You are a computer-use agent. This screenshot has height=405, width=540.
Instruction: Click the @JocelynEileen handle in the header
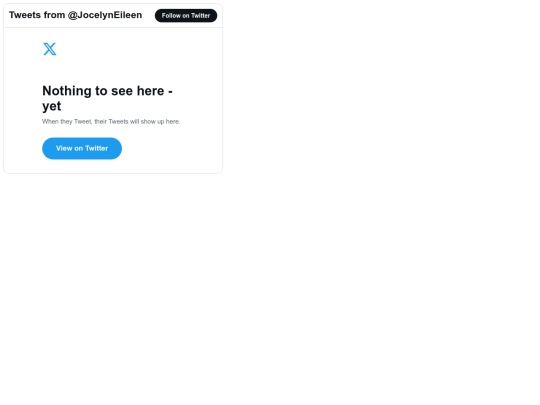(105, 15)
